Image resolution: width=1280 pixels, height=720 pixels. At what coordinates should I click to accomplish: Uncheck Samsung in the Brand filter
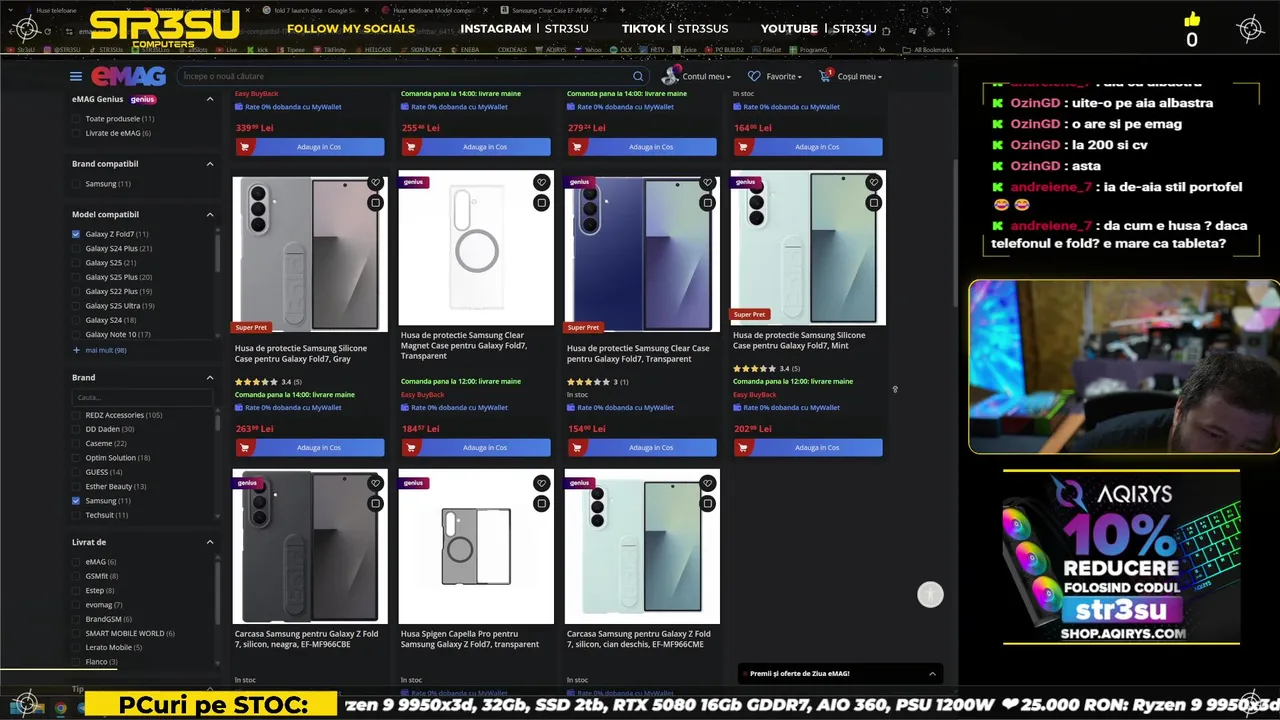[76, 501]
